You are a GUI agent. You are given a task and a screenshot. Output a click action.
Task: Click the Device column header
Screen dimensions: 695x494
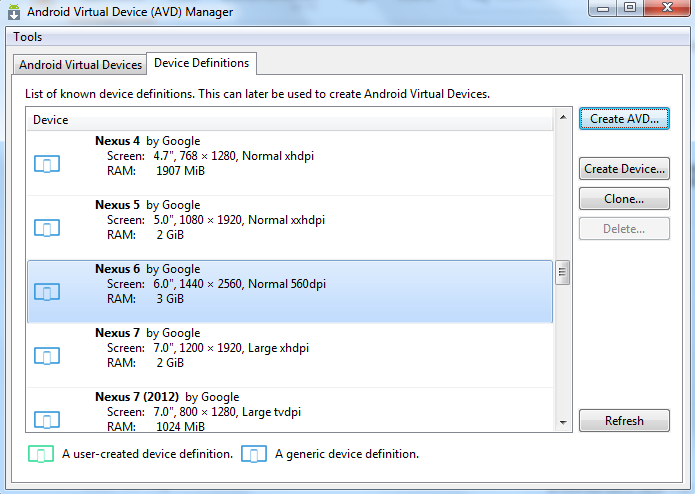290,120
